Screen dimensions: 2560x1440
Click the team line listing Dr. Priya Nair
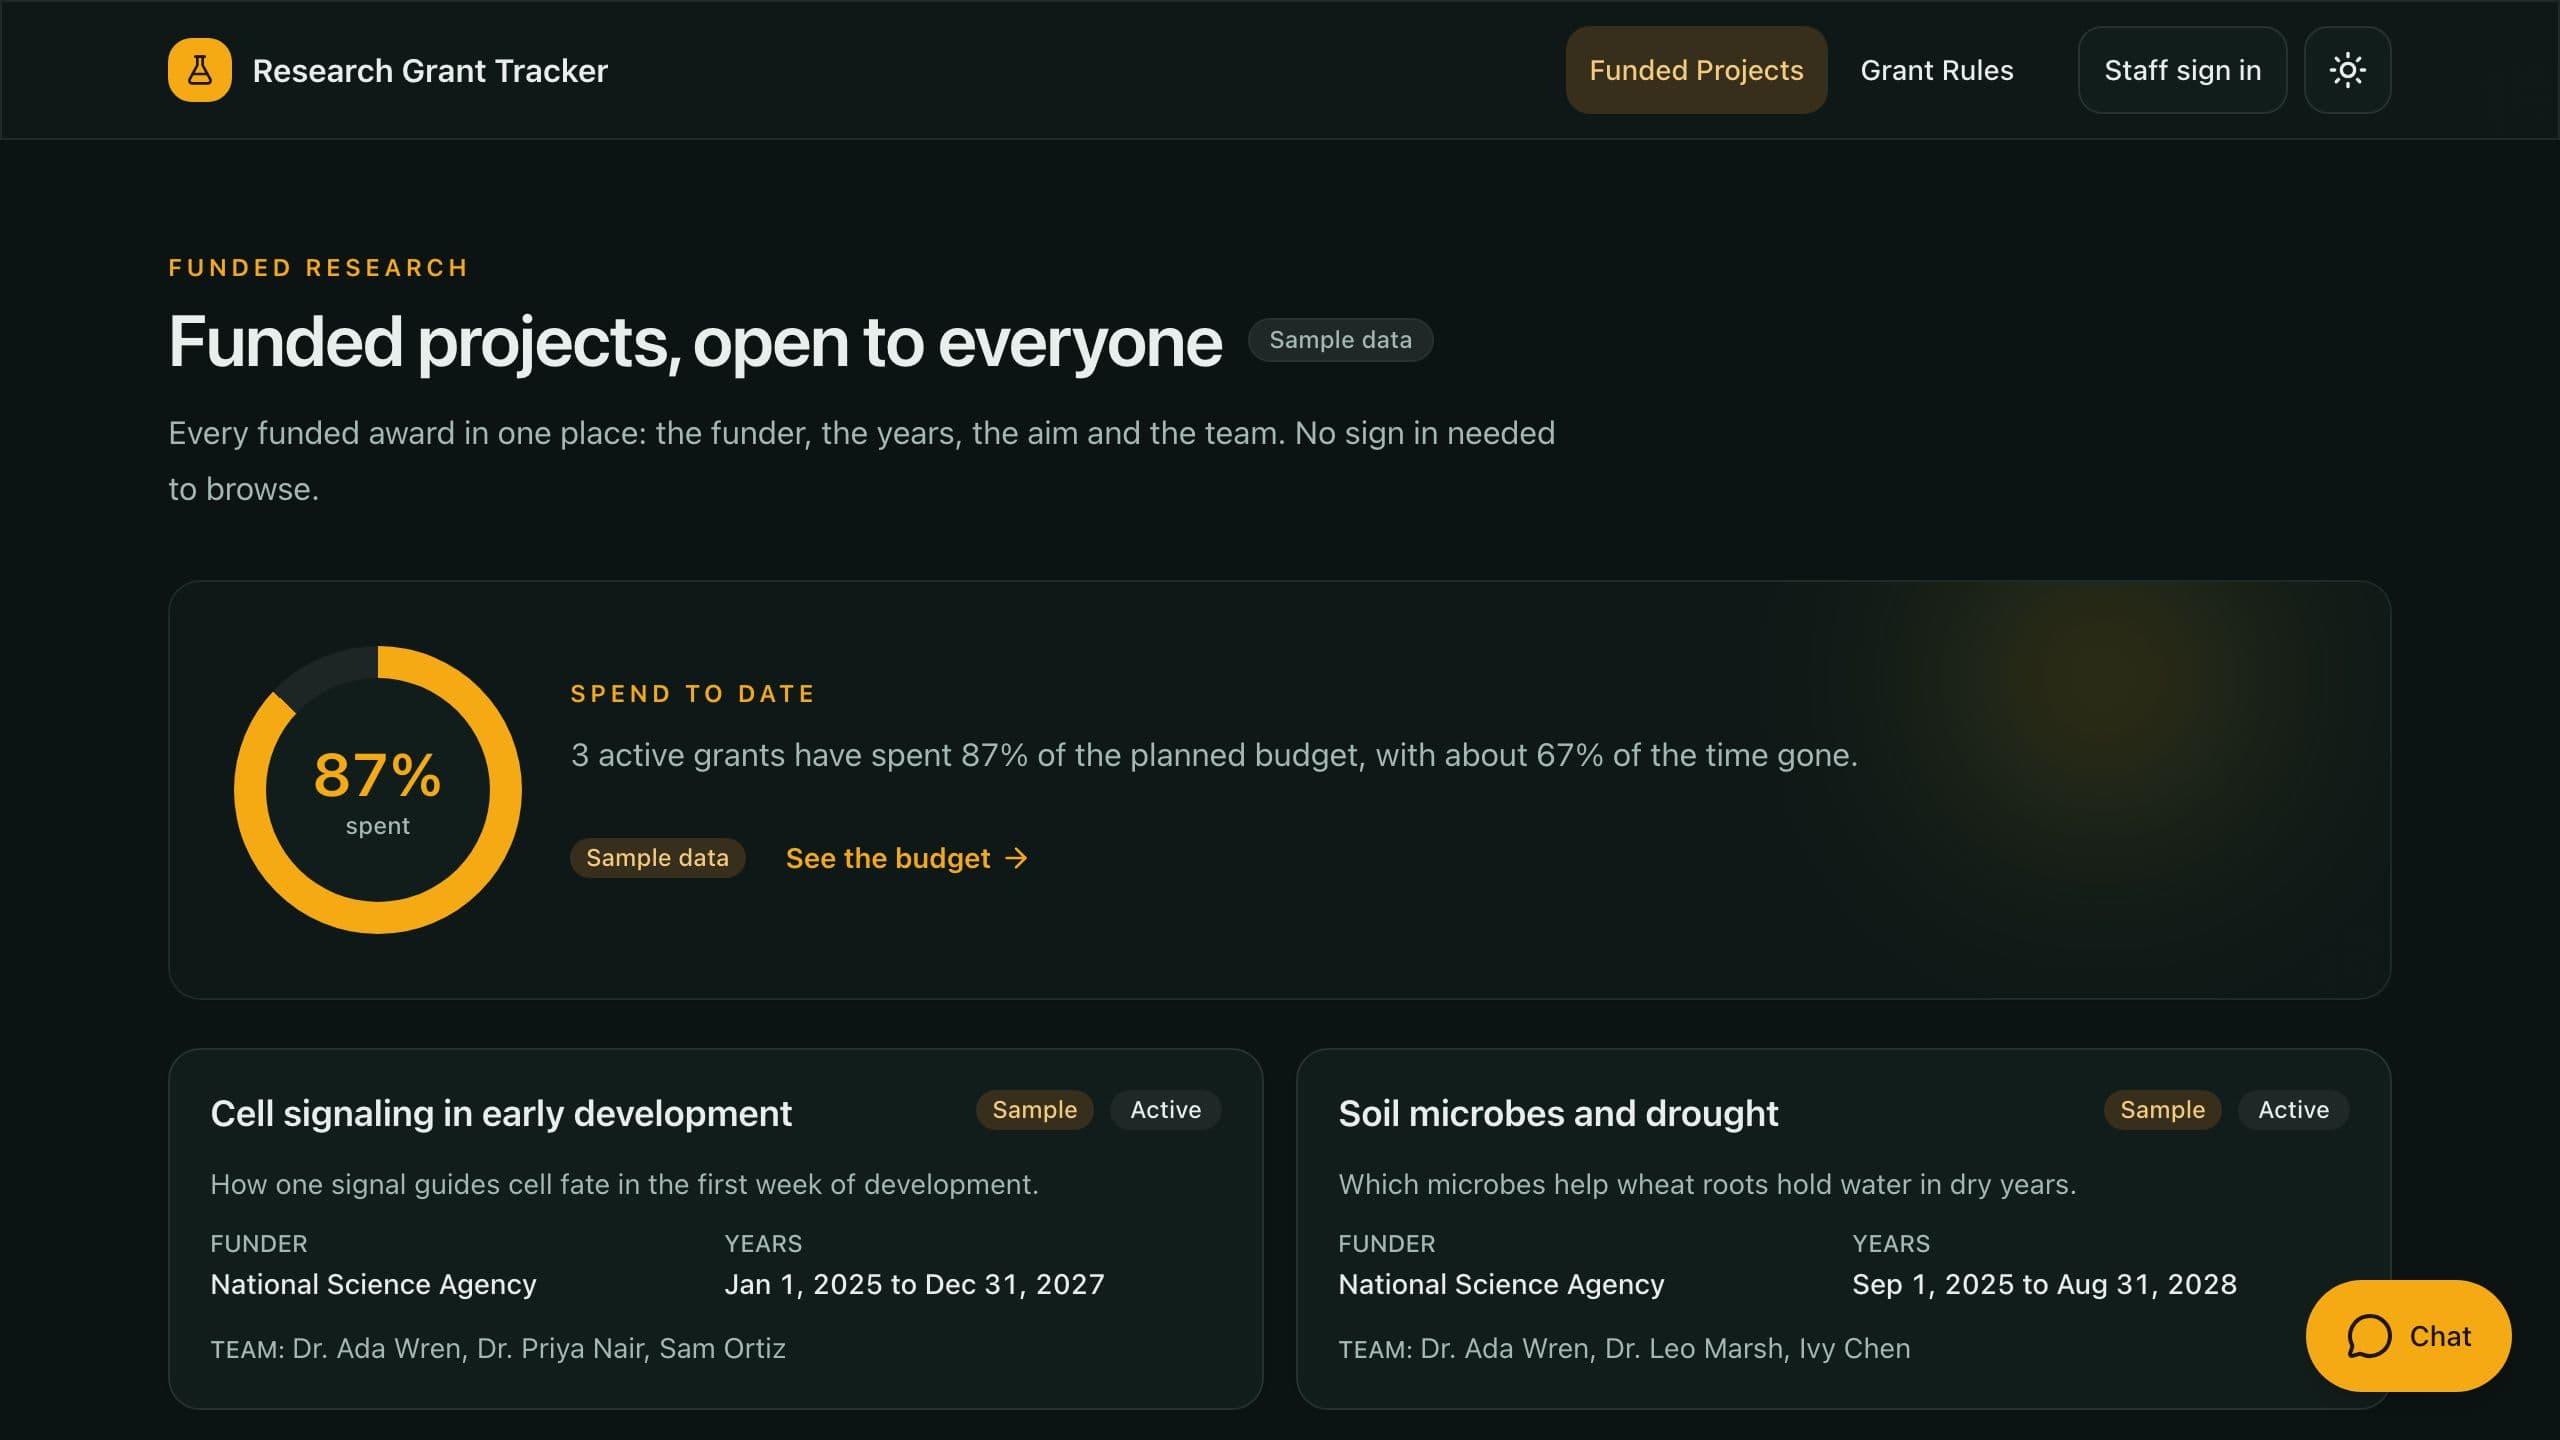(498, 1349)
